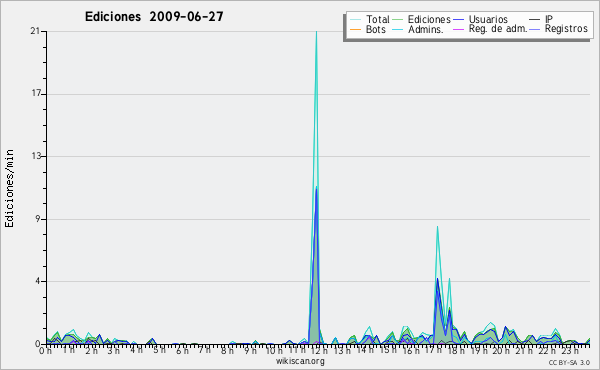Viewport: 600px width, 370px height.
Task: Click the y-axis value 17
Action: [x=36, y=94]
